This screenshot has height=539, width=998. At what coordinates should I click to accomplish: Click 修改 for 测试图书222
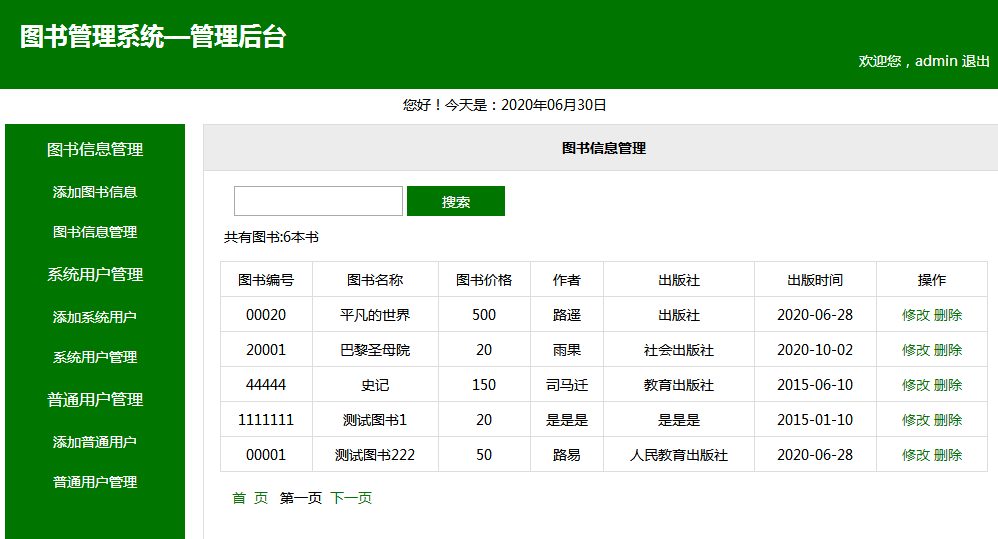(x=916, y=455)
